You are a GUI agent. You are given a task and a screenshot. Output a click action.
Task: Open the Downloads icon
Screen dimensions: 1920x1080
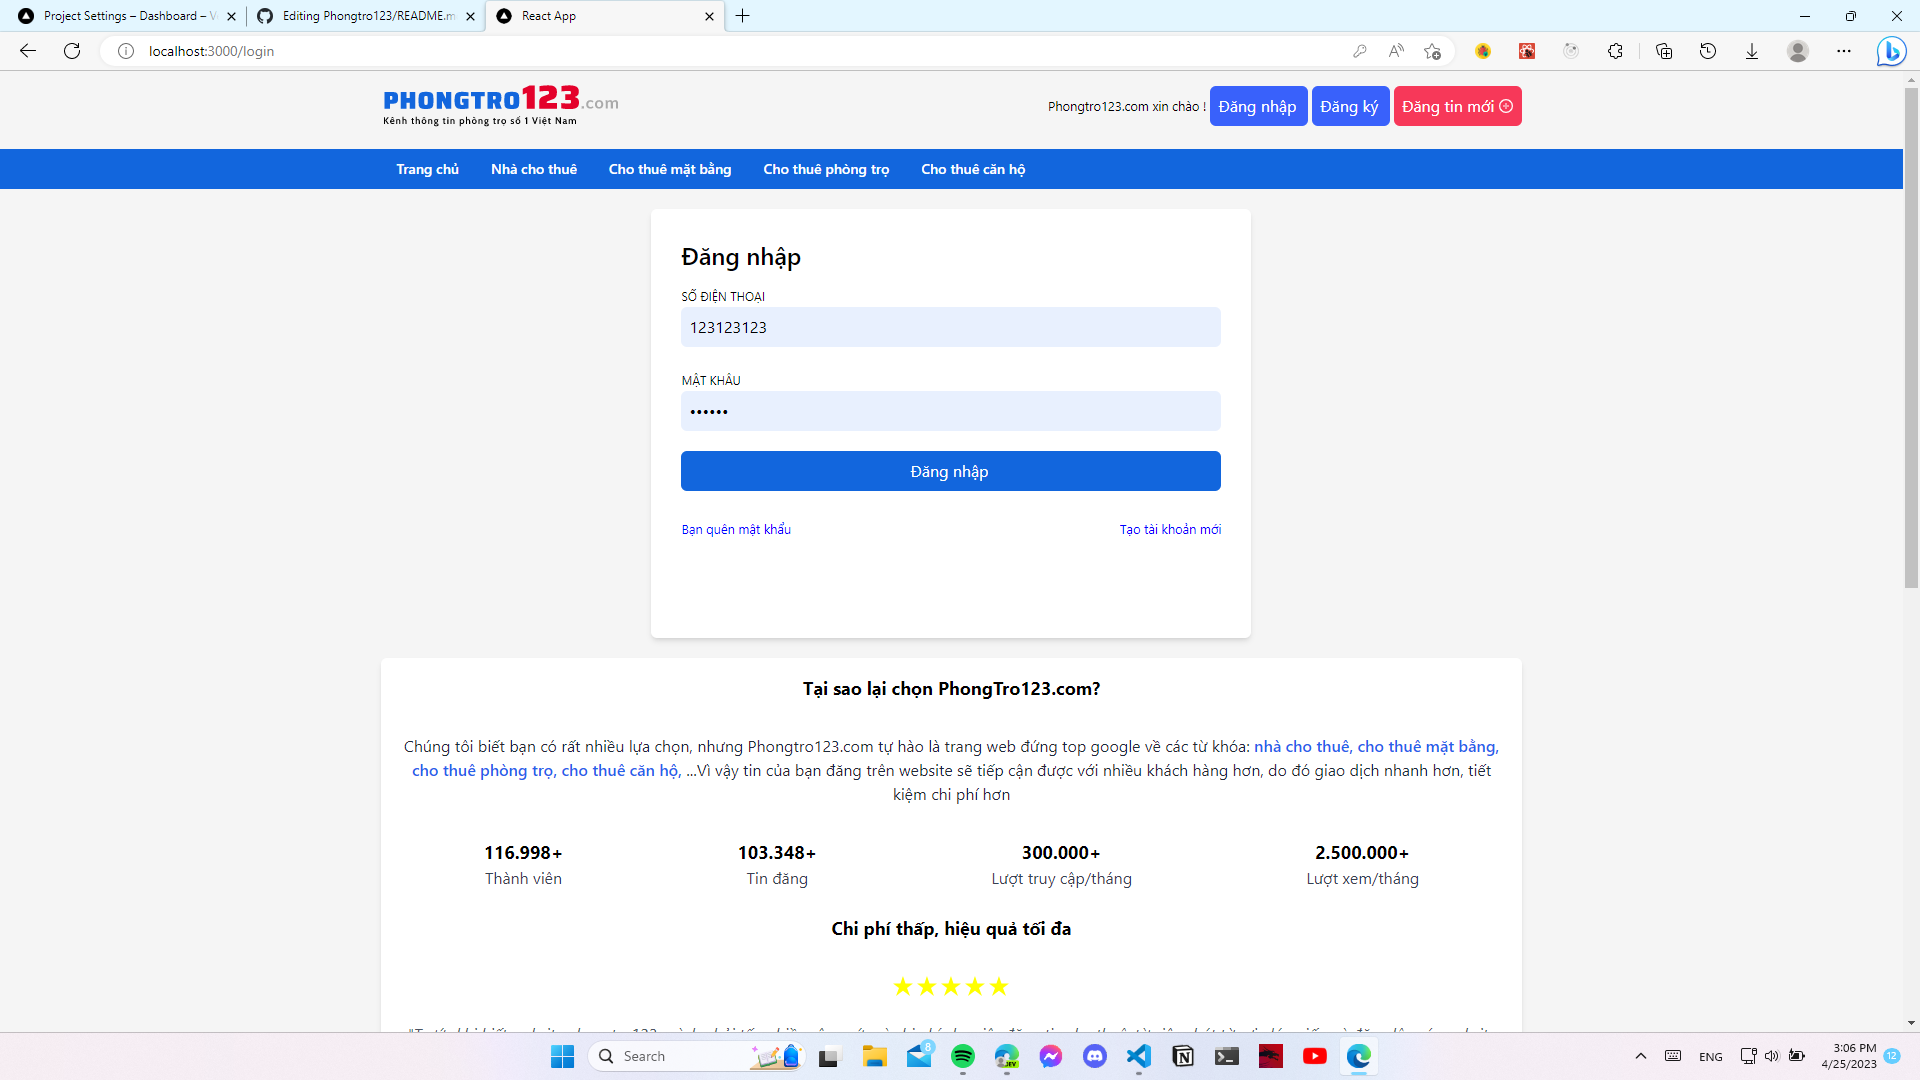[x=1752, y=51]
